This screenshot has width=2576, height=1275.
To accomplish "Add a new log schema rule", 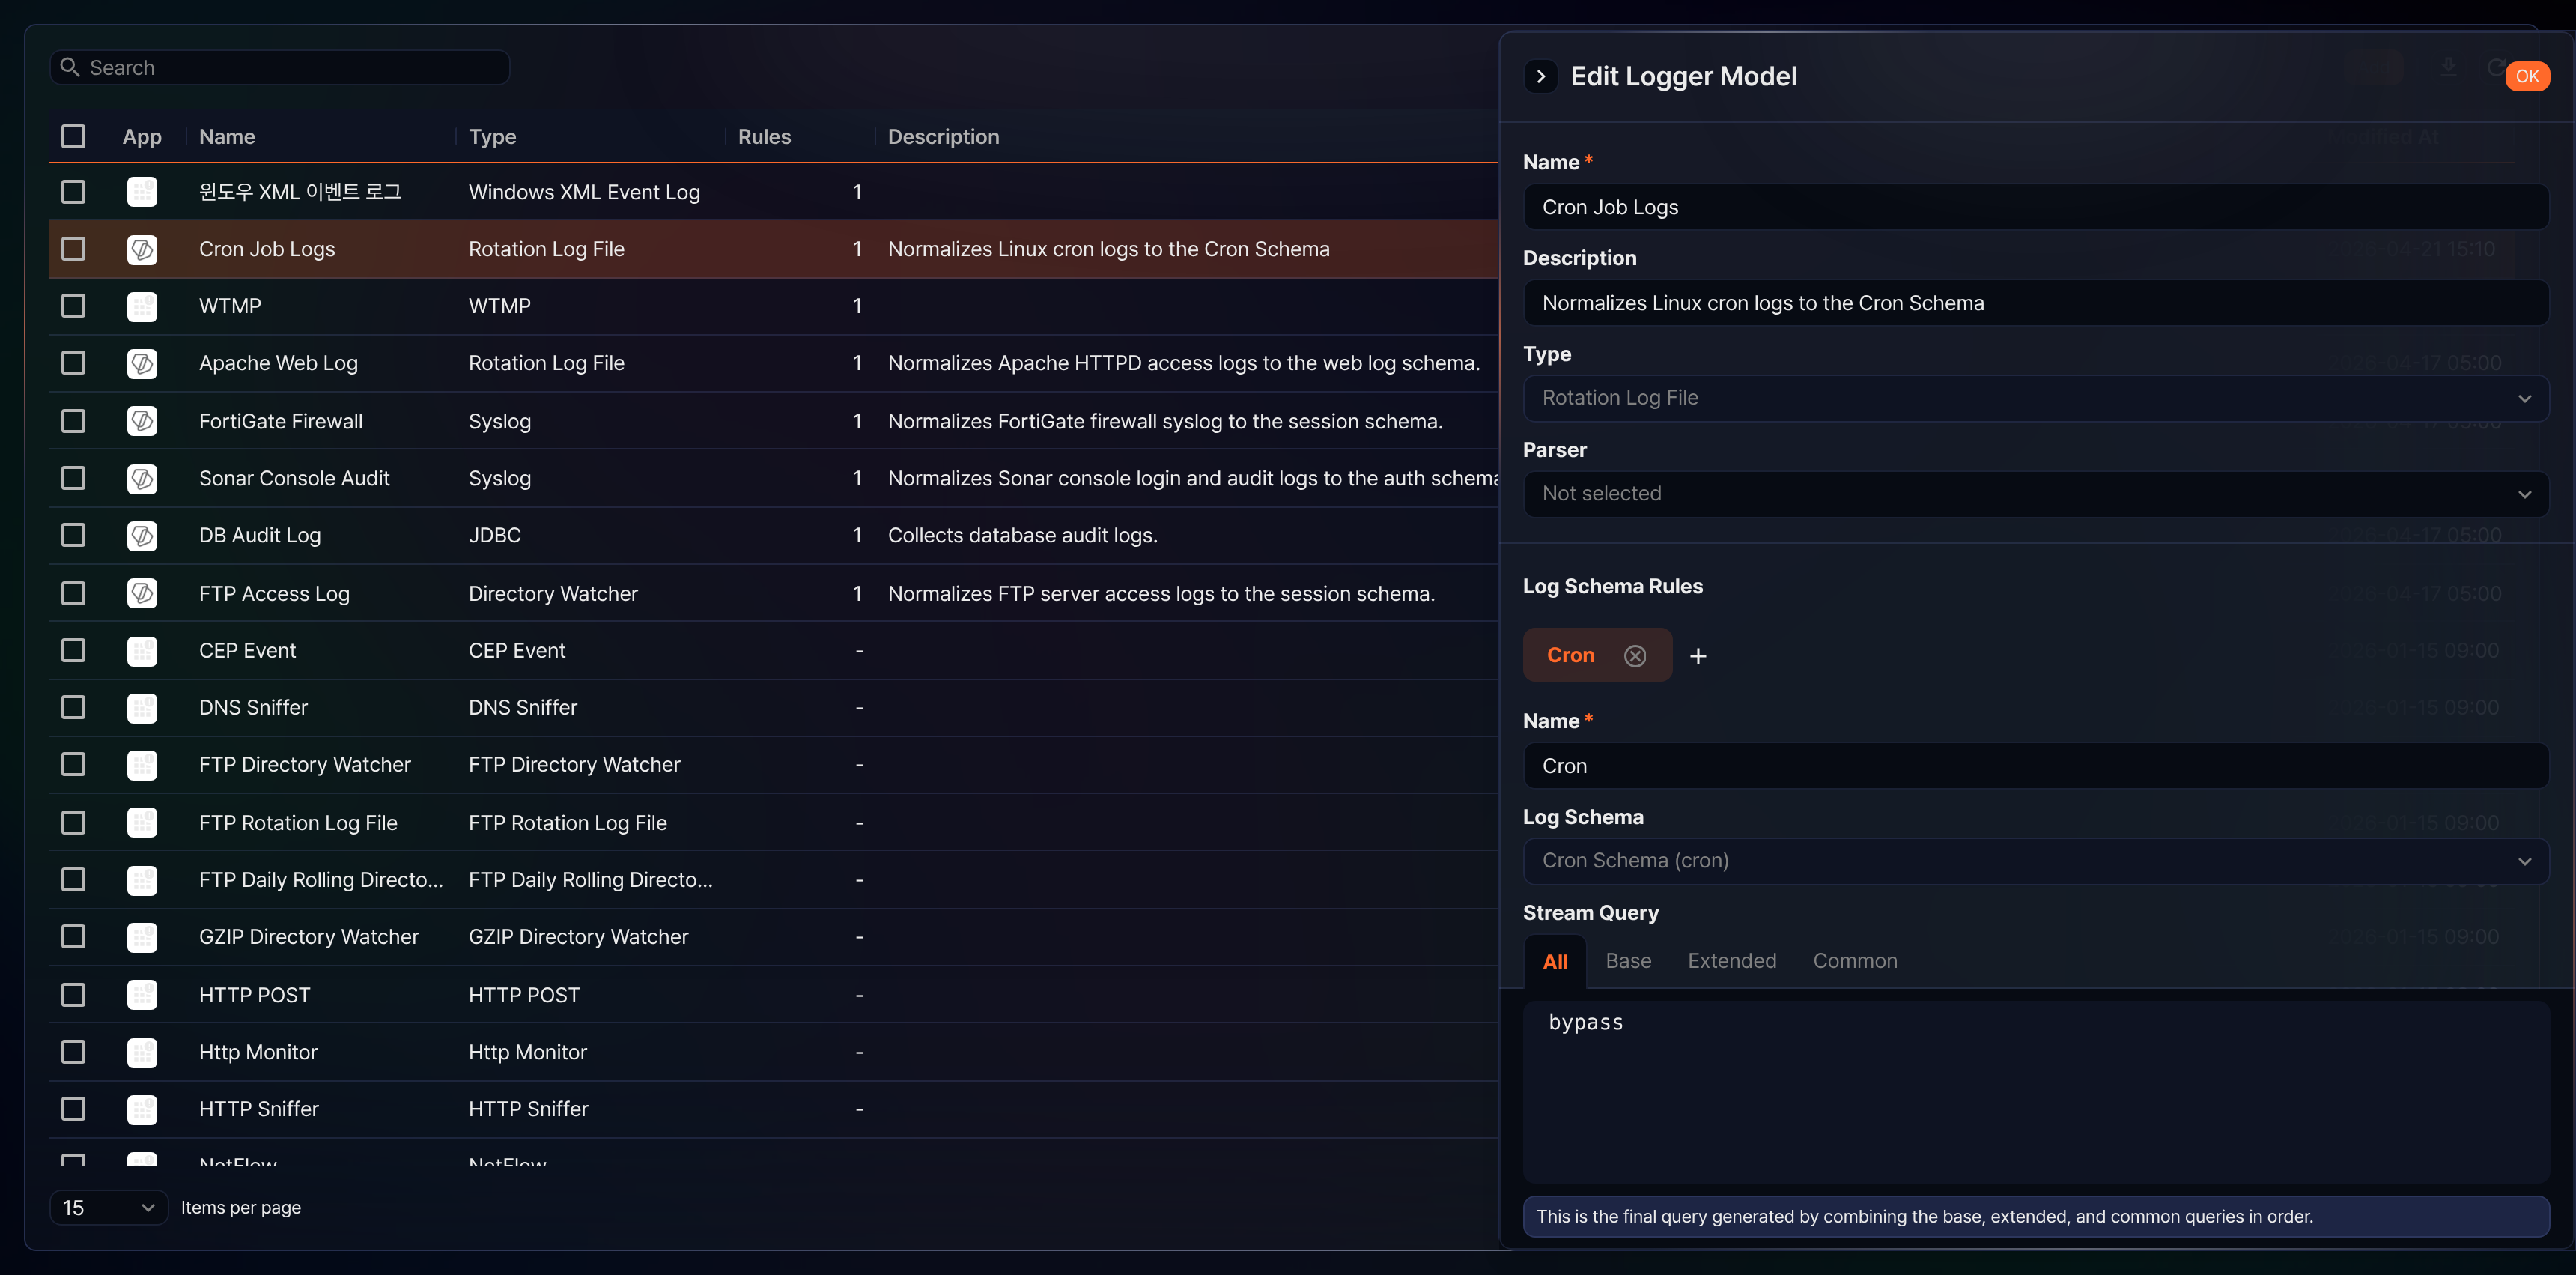I will tap(1697, 656).
